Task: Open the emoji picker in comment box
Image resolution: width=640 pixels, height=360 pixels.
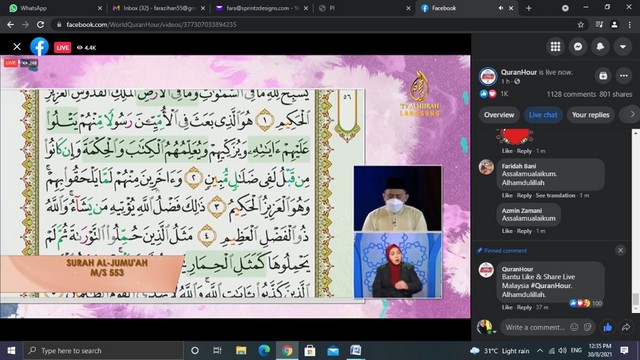Action: 574,327
